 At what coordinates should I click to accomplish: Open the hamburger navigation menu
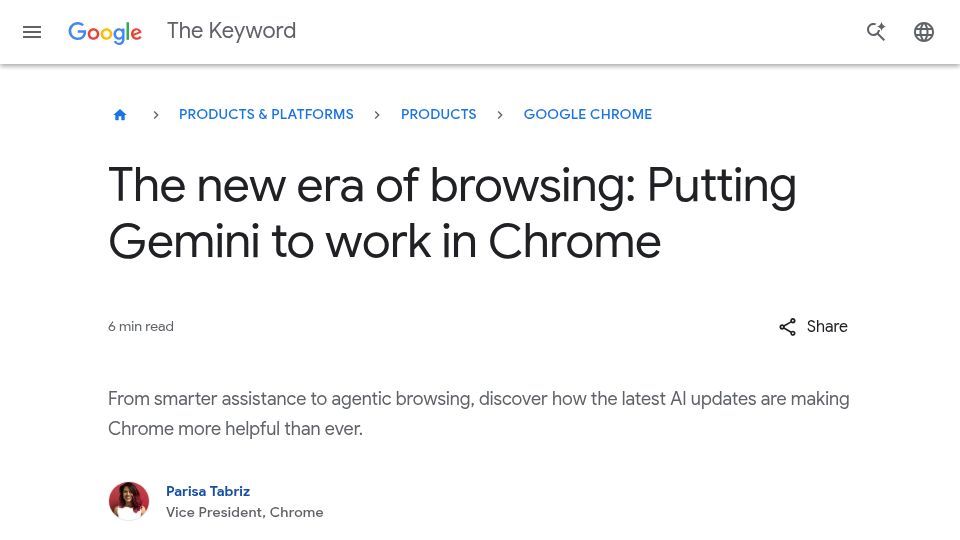coord(32,32)
